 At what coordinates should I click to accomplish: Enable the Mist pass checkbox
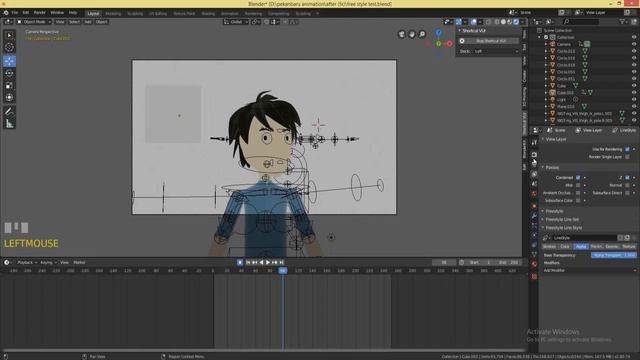(578, 185)
